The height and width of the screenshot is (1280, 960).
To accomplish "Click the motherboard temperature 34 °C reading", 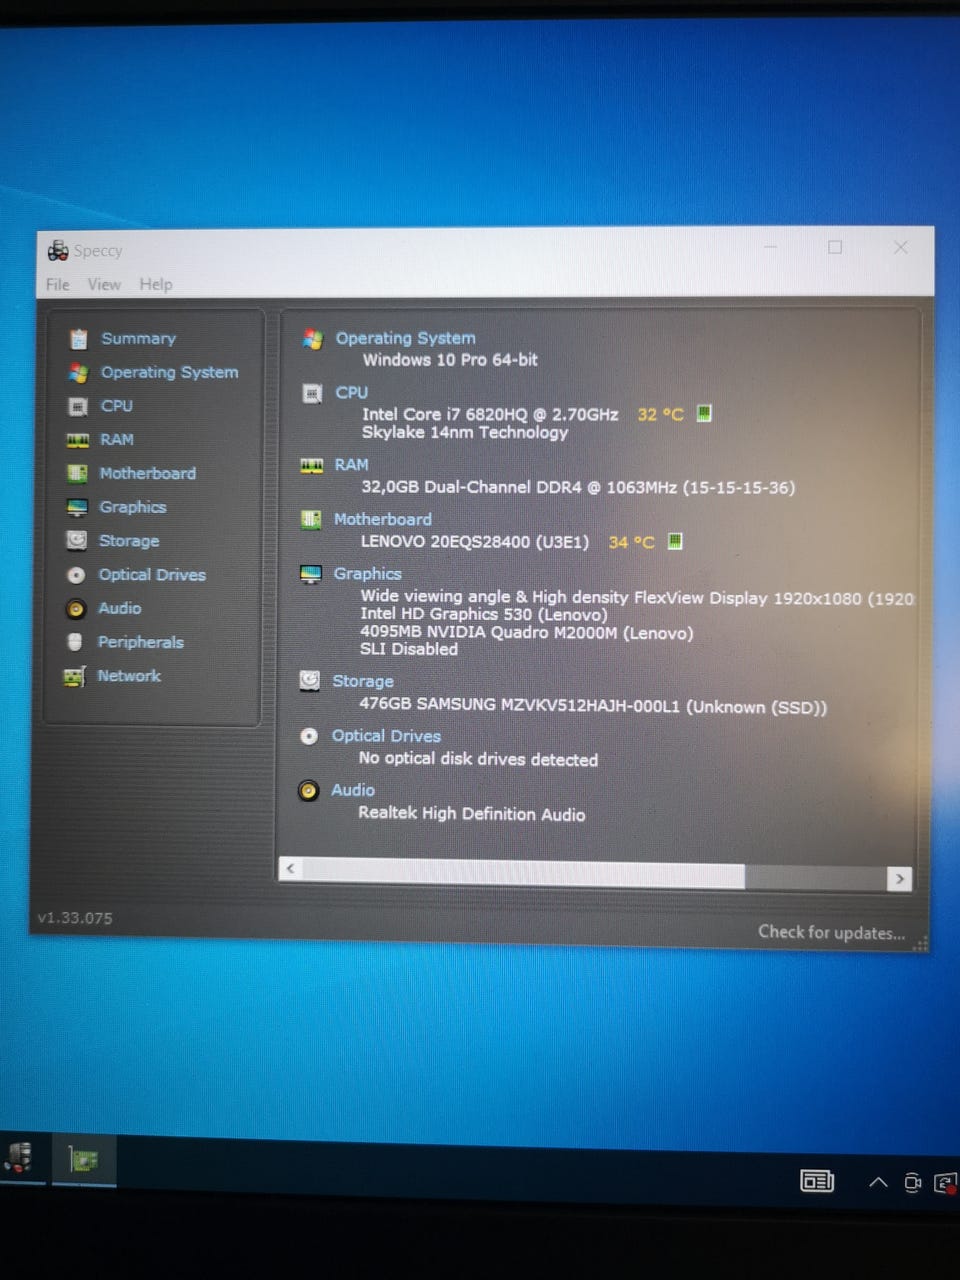I will (x=631, y=542).
